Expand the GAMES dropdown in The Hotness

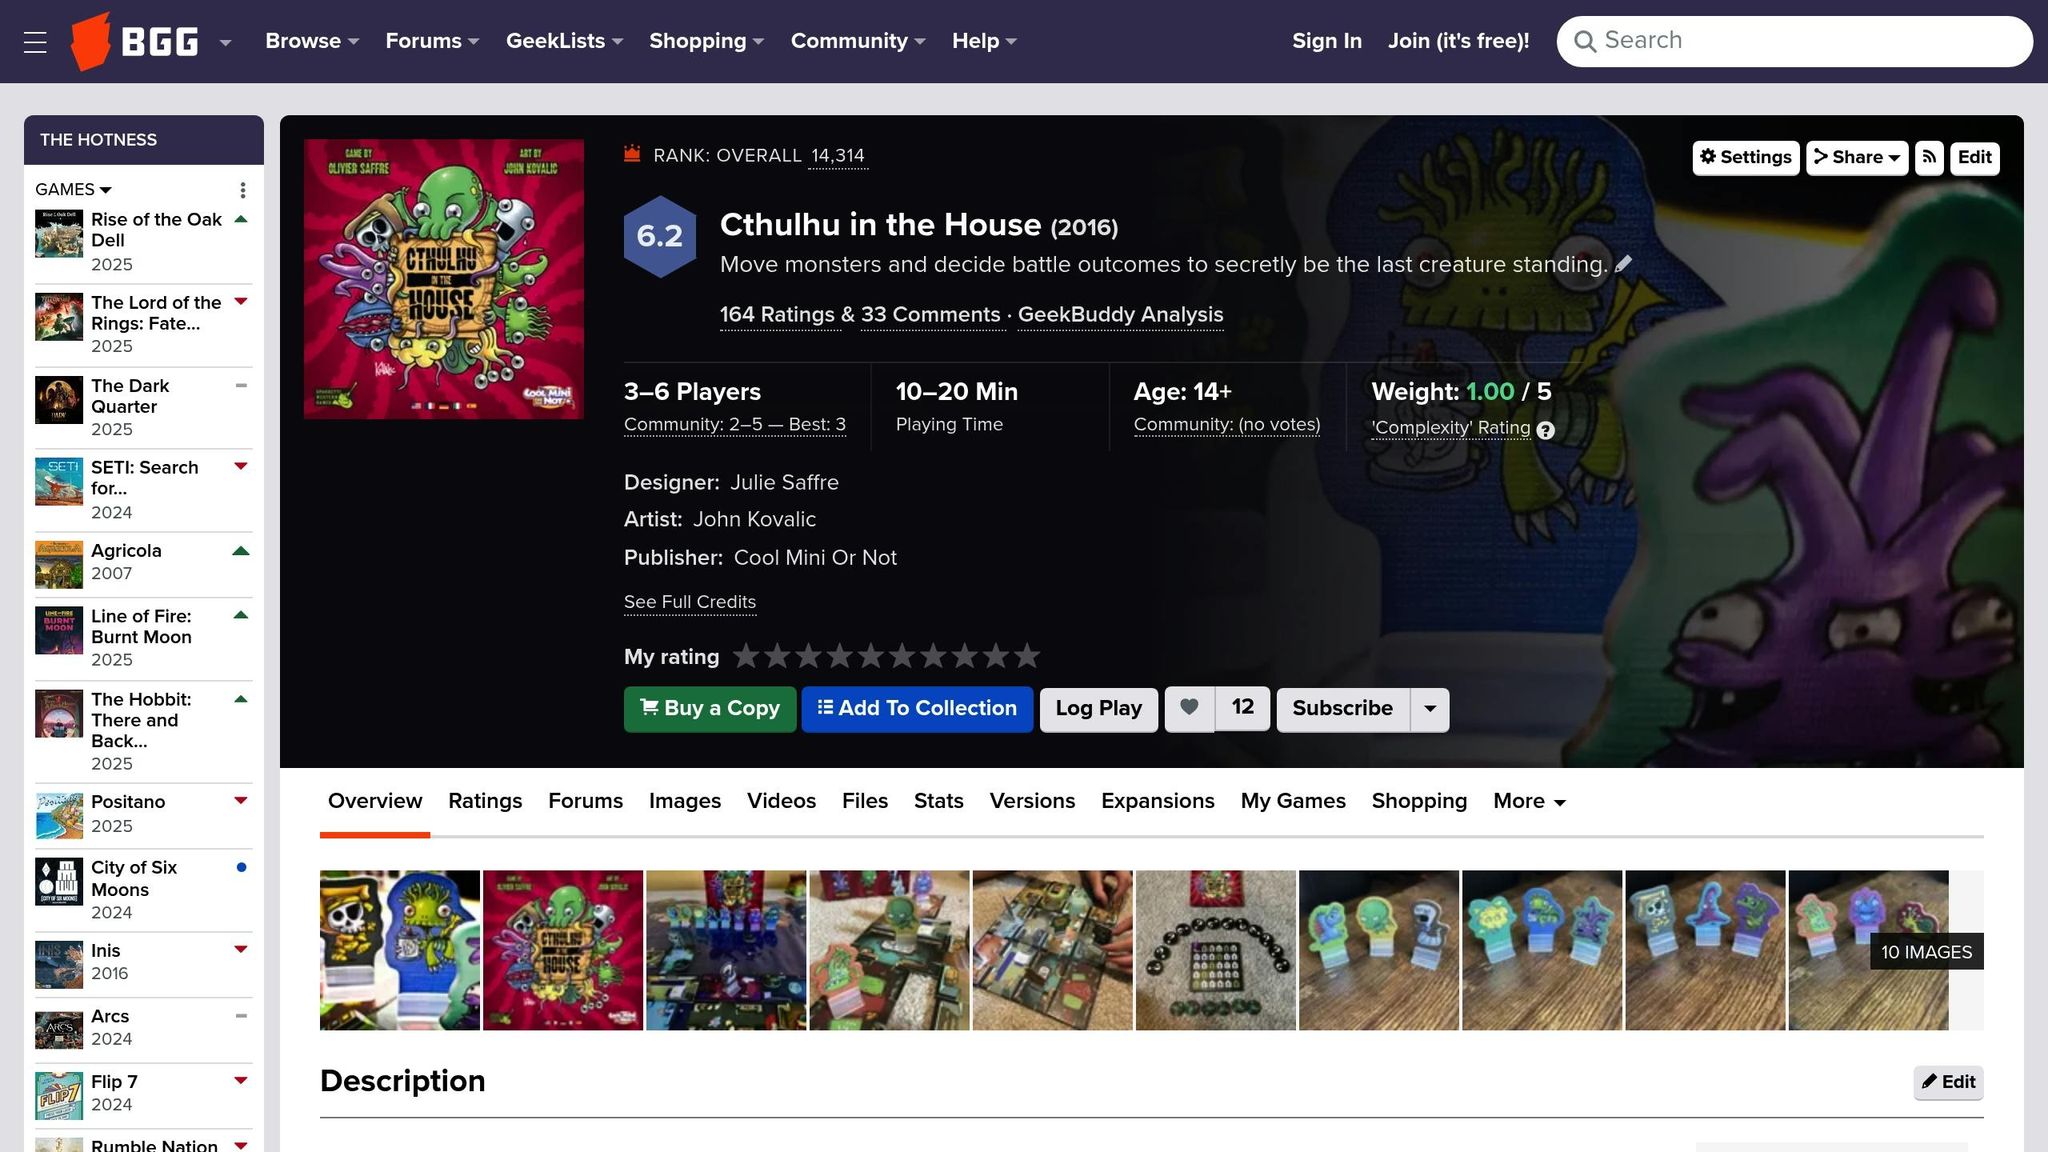tap(73, 189)
